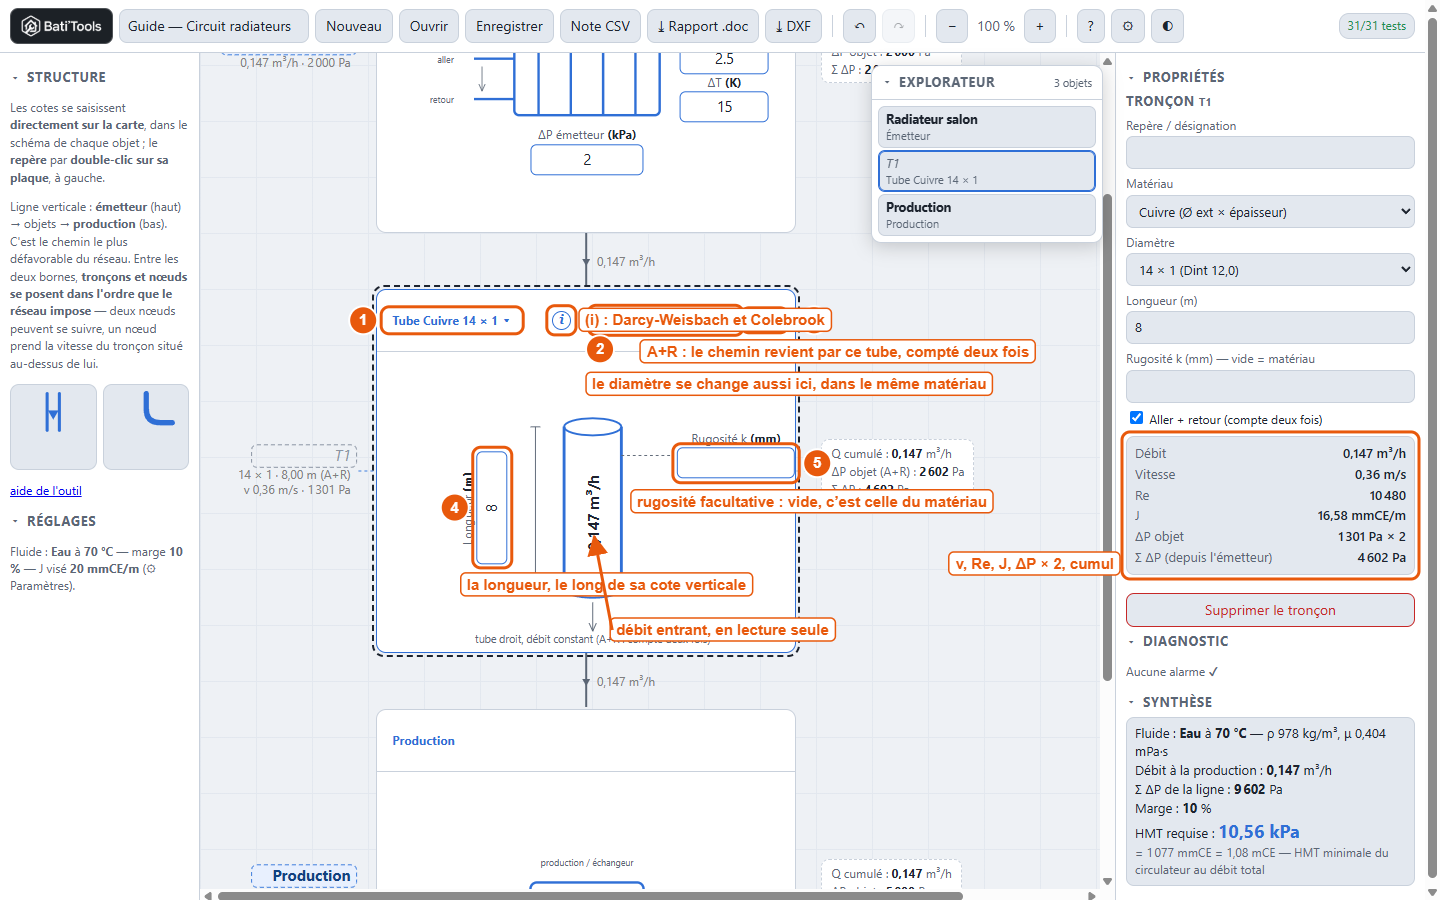Collapse the EXPLORATEUR panel

pyautogui.click(x=939, y=82)
